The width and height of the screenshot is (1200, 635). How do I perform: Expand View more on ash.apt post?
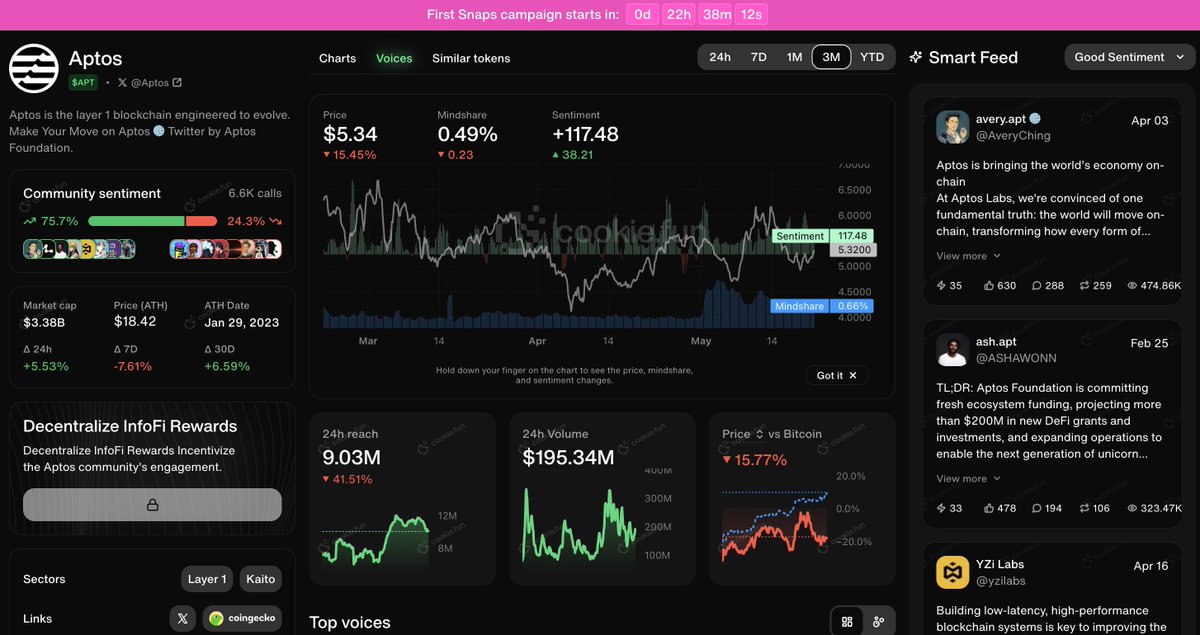click(968, 479)
